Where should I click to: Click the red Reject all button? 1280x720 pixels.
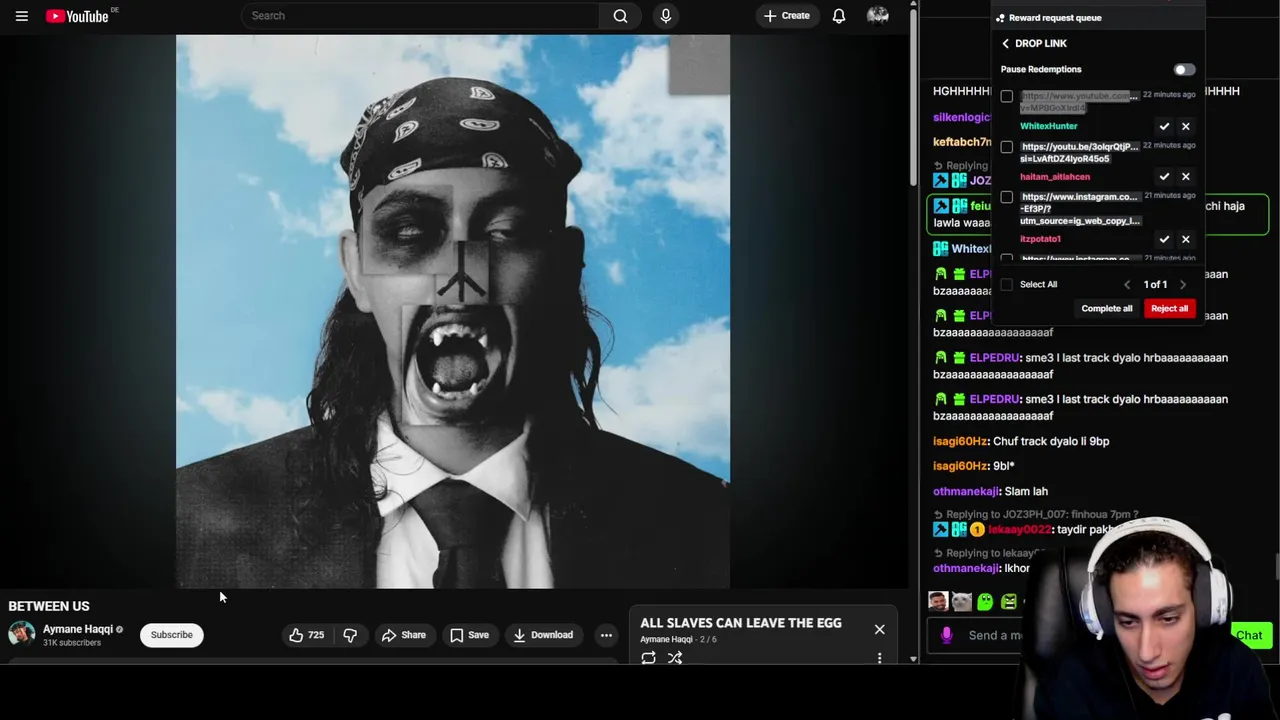[x=1169, y=309]
